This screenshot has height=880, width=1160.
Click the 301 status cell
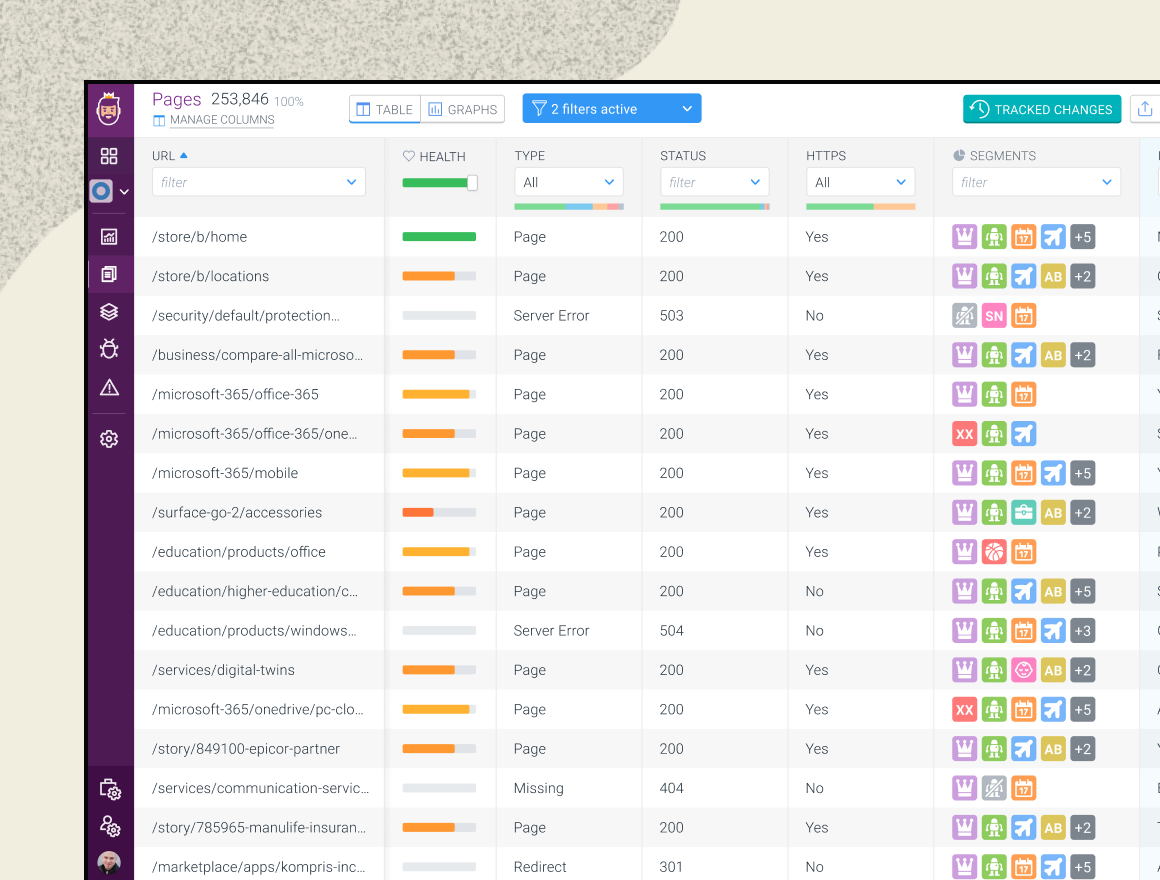point(671,867)
